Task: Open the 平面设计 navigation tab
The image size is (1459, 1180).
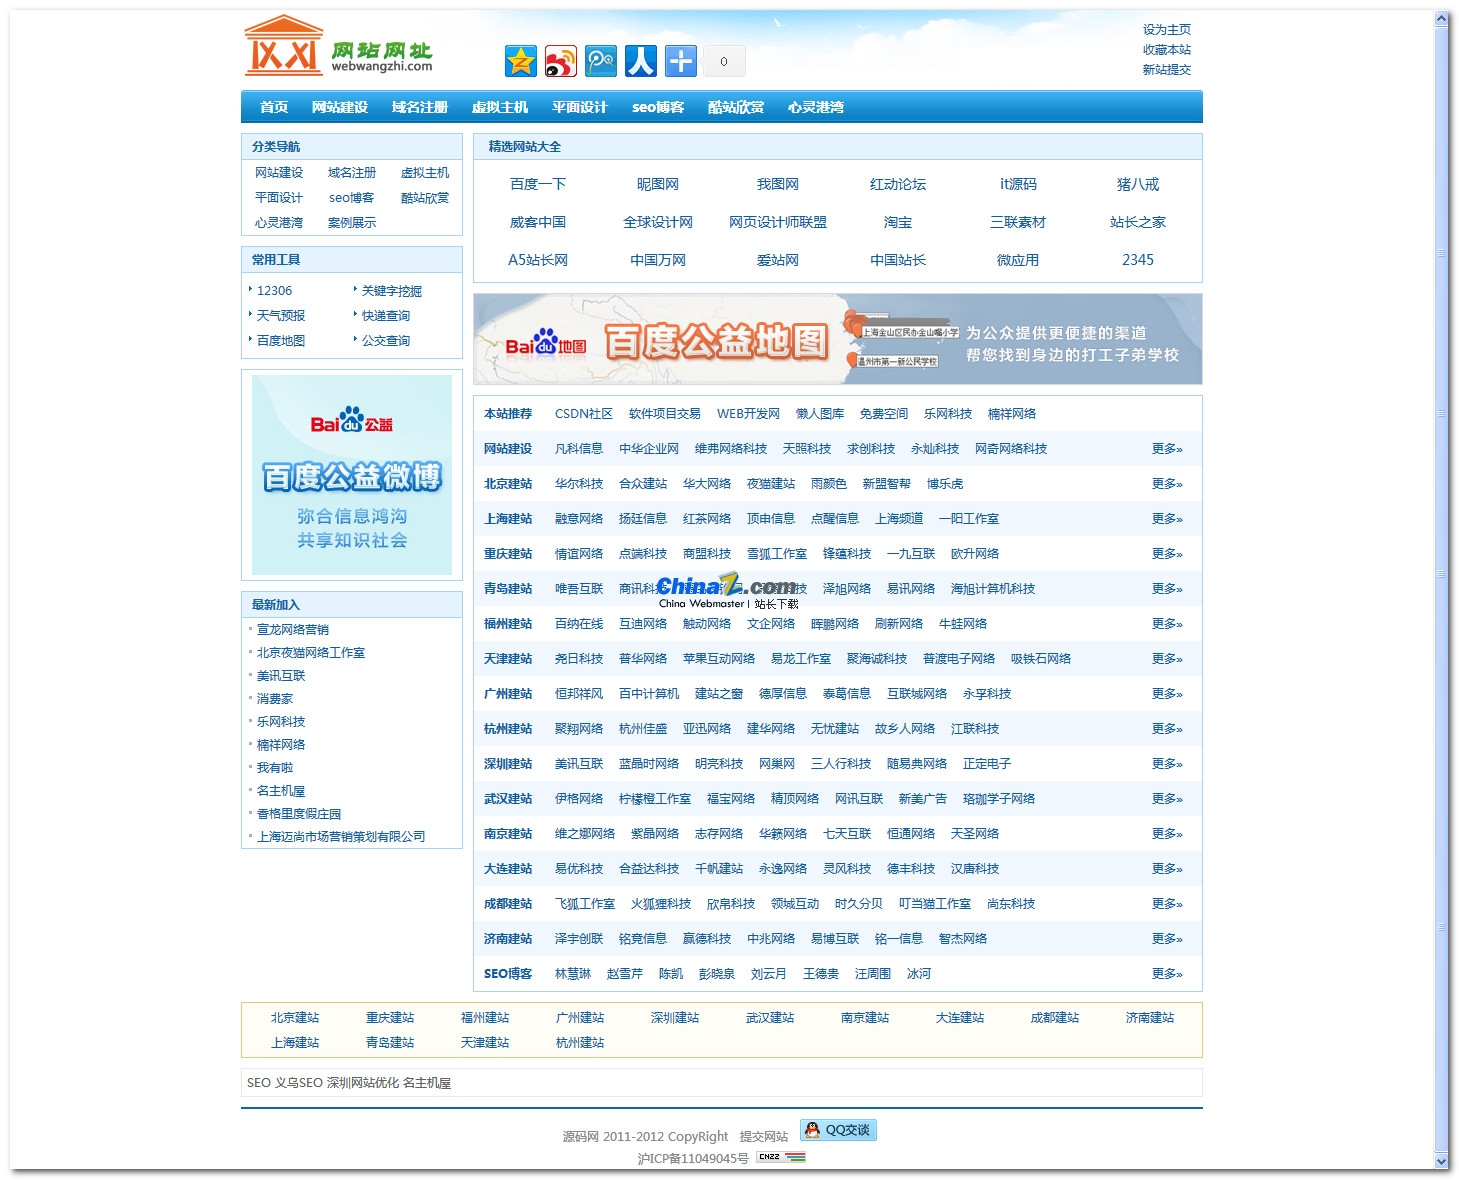Action: coord(580,107)
